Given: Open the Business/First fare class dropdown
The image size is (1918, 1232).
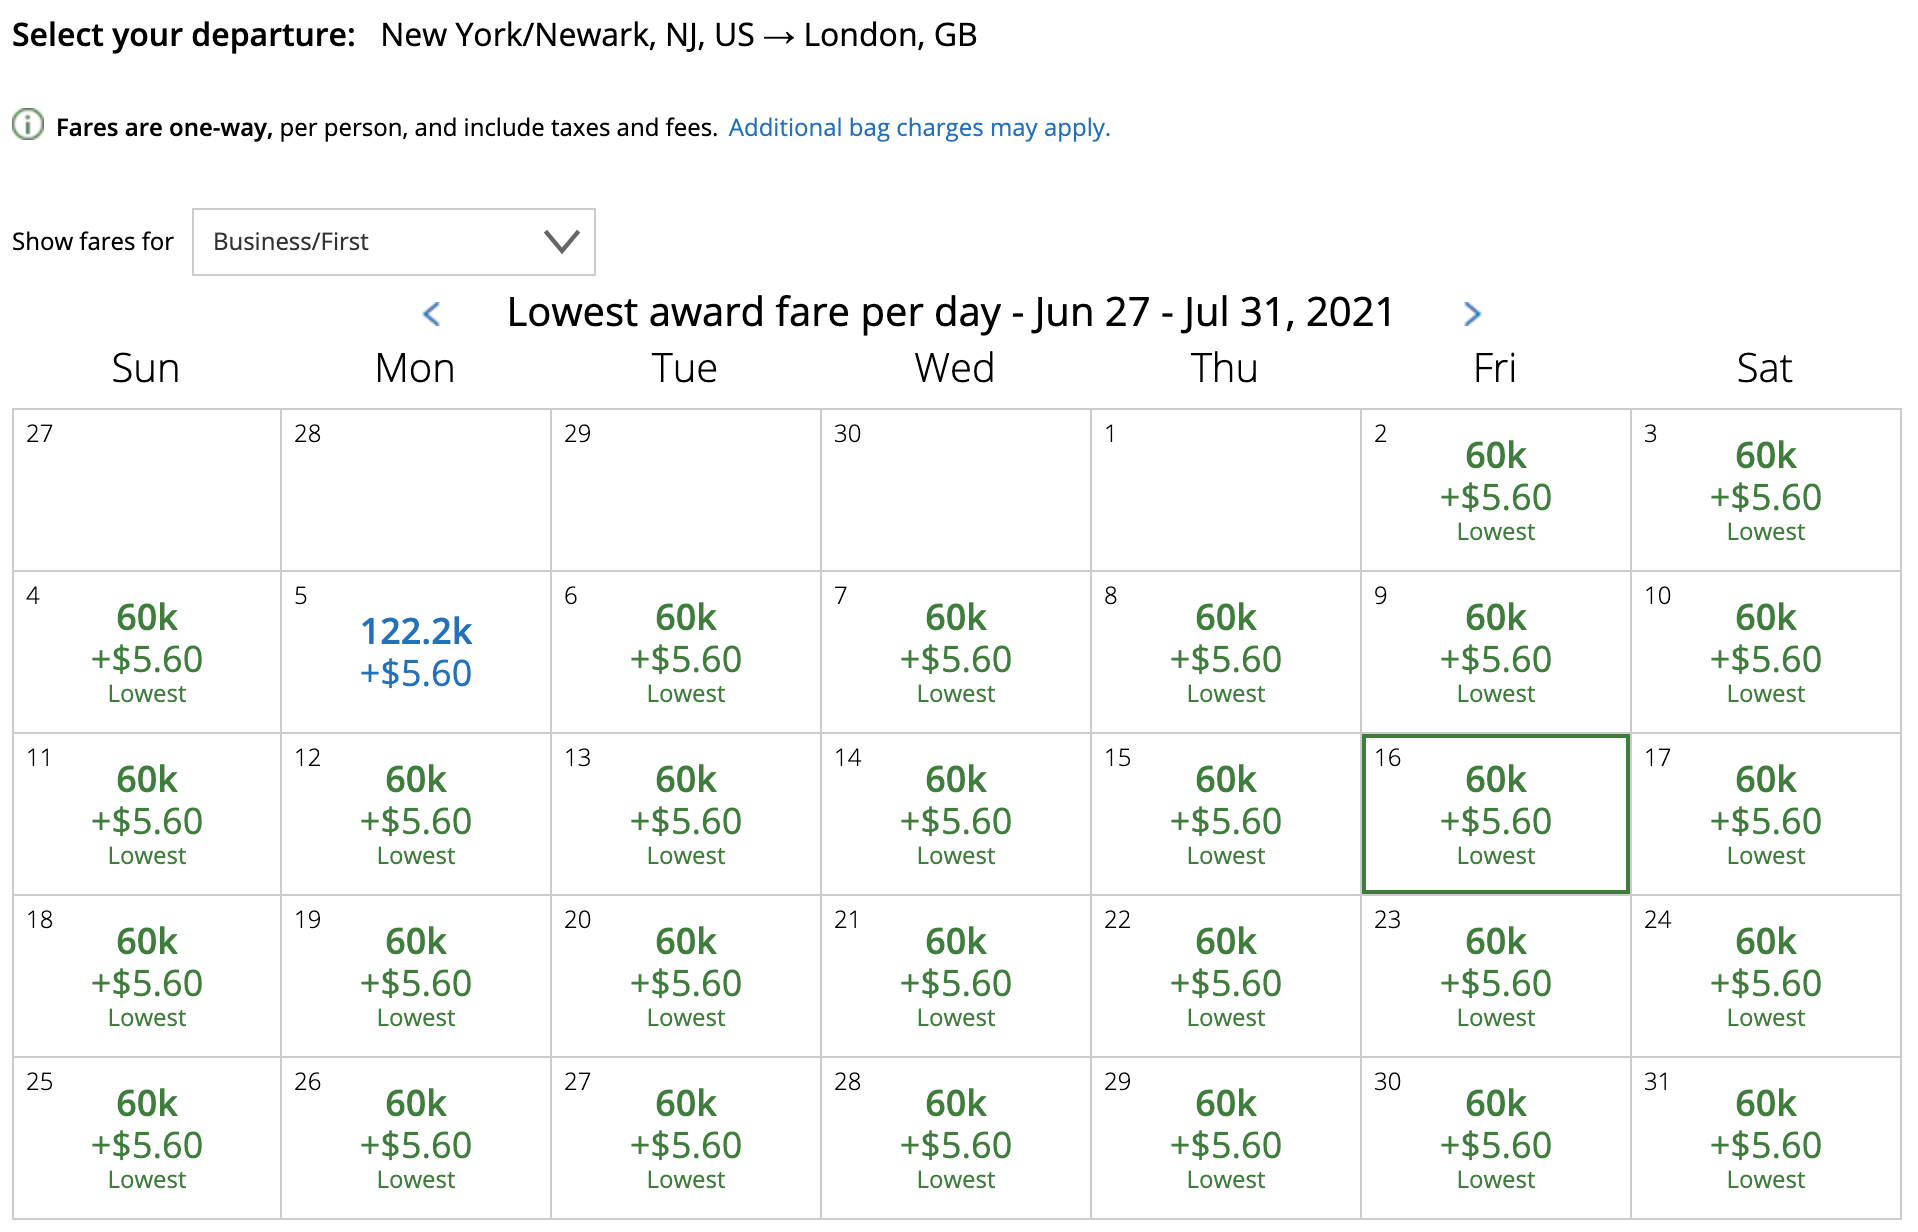Looking at the screenshot, I should (x=393, y=242).
